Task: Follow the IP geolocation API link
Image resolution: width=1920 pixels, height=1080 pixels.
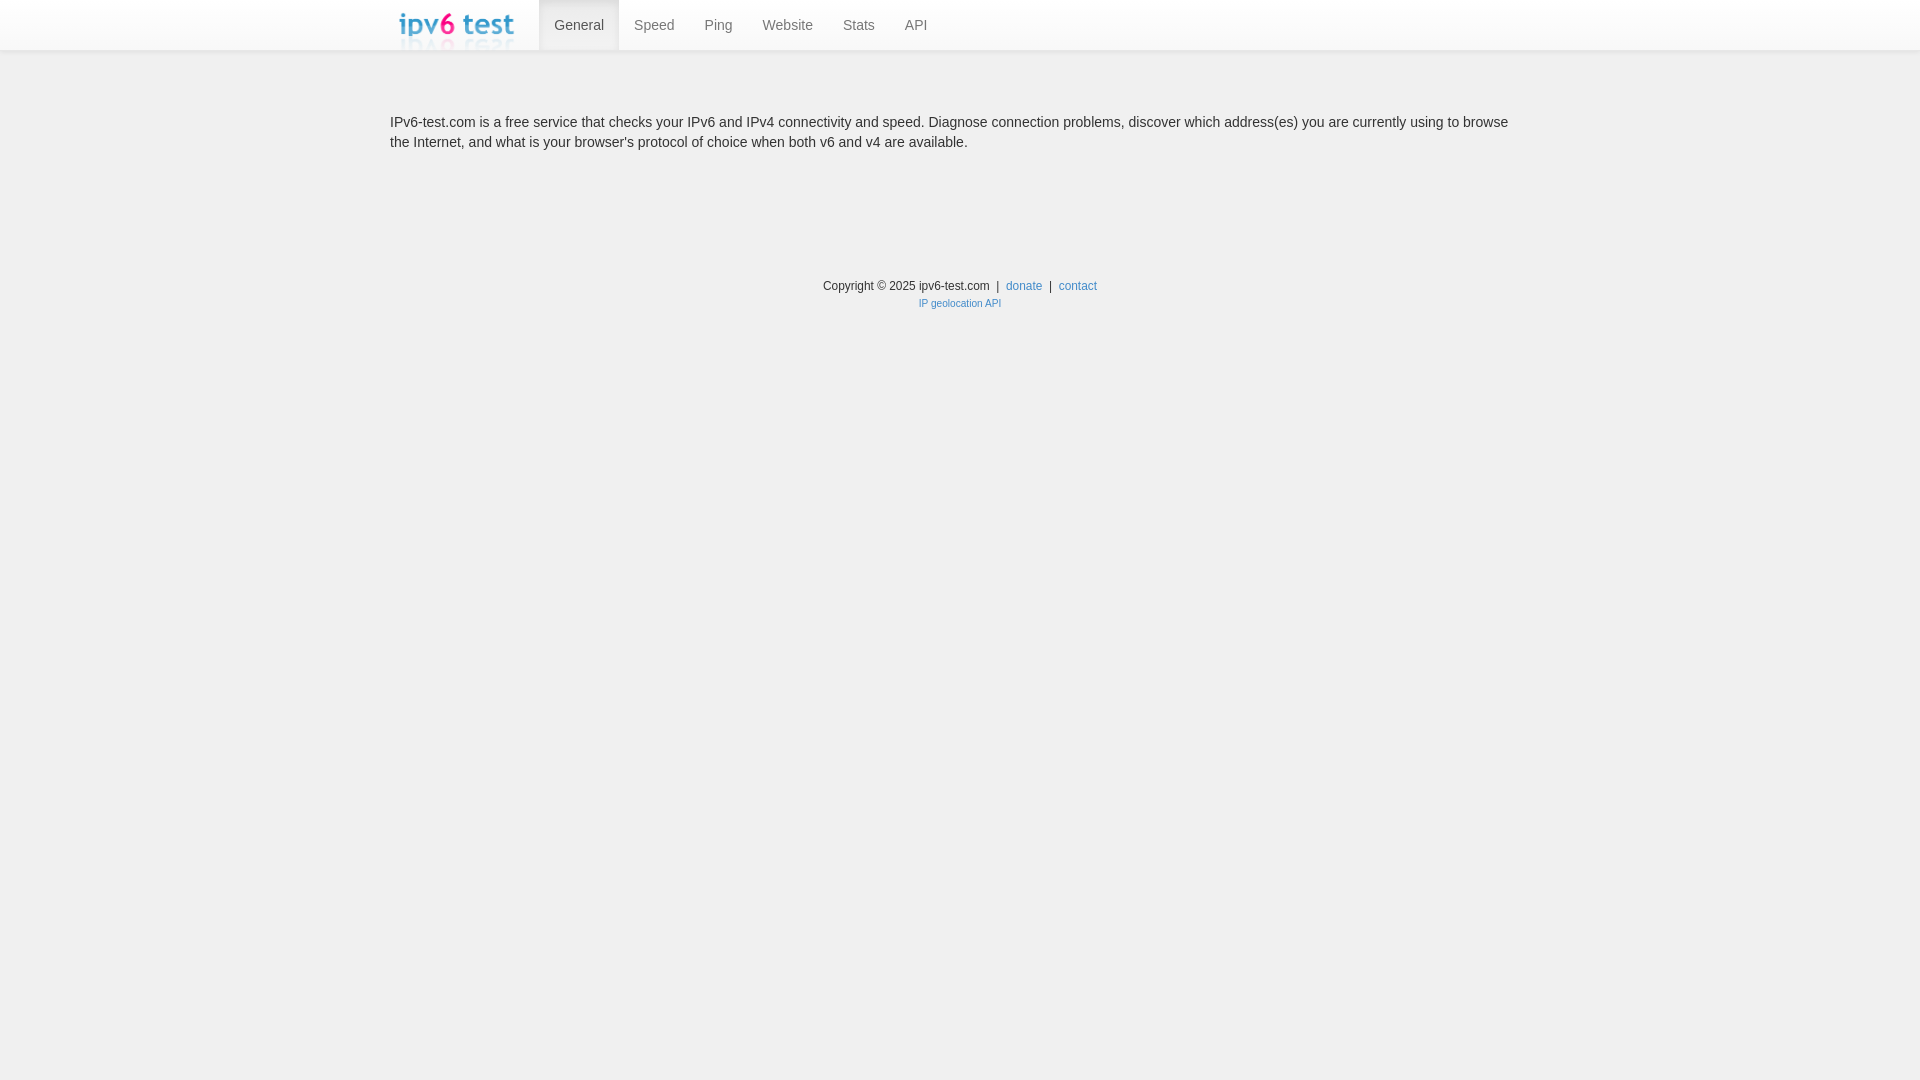Action: point(960,304)
